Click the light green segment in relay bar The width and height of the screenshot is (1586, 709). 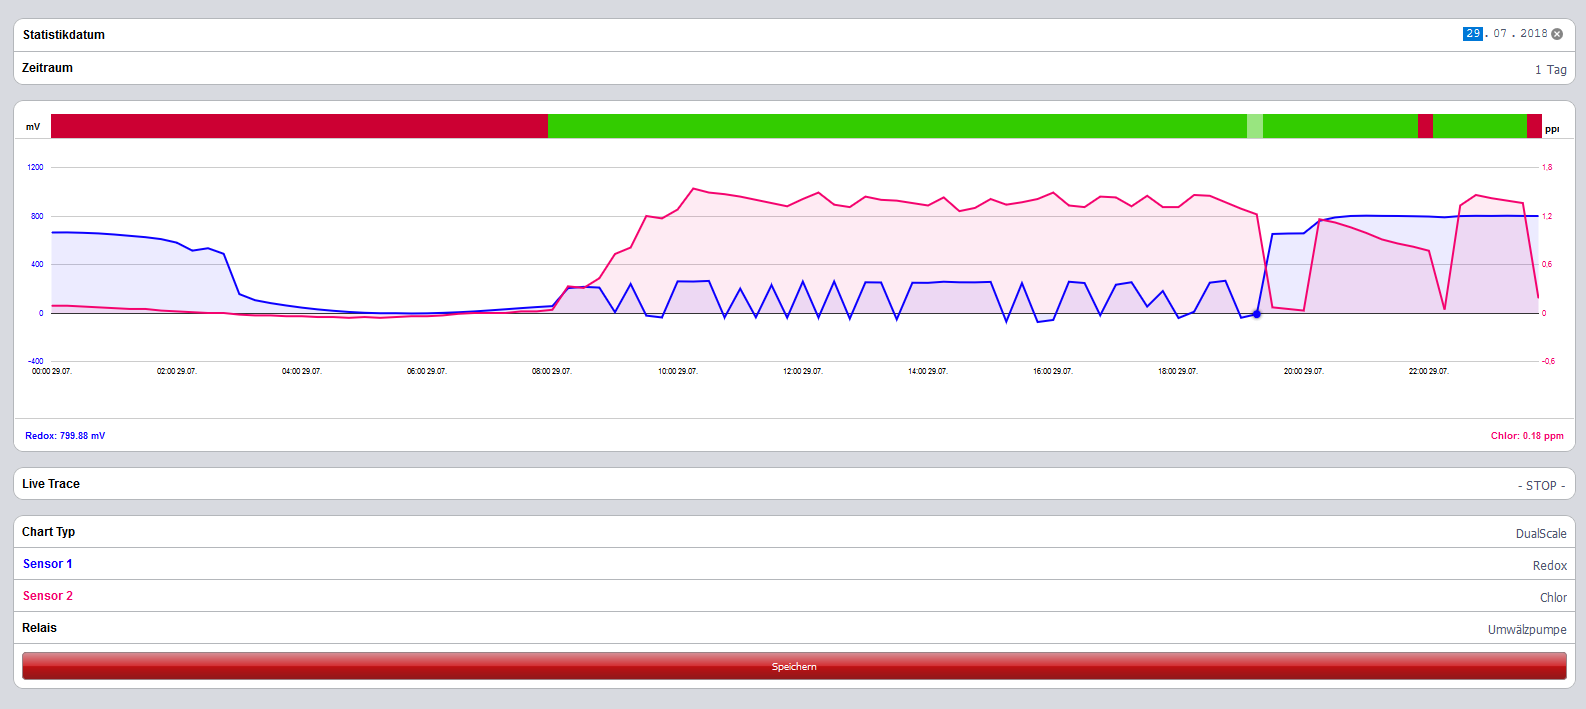coord(1255,126)
